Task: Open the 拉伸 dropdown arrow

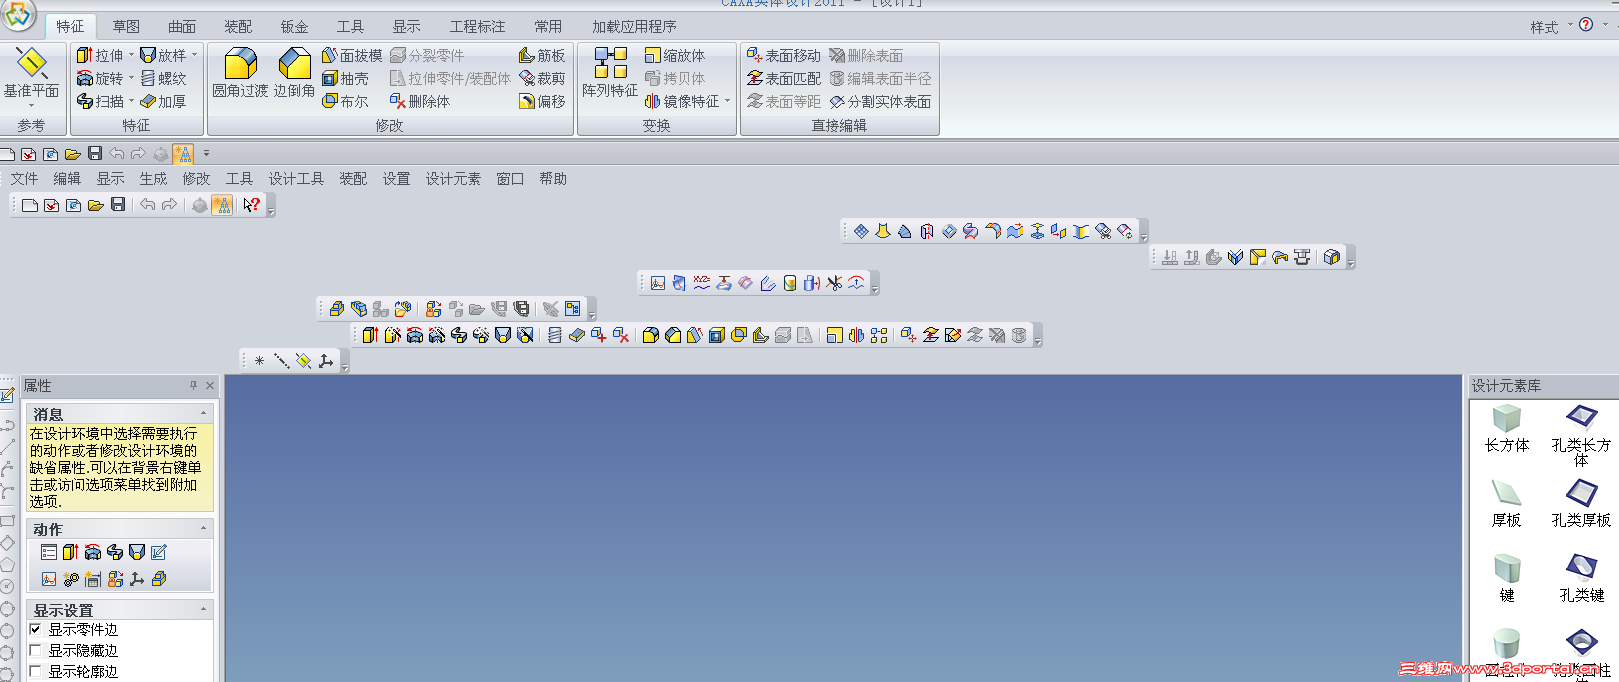Action: (130, 55)
